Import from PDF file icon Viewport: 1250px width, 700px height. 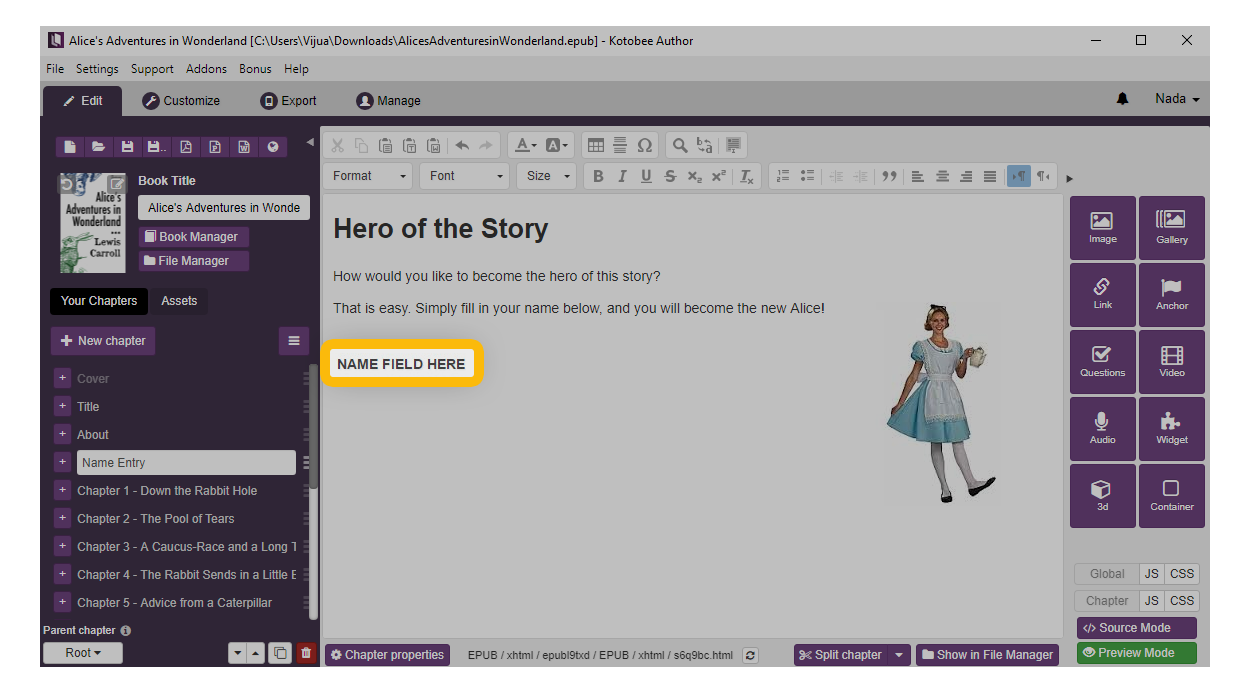(186, 147)
